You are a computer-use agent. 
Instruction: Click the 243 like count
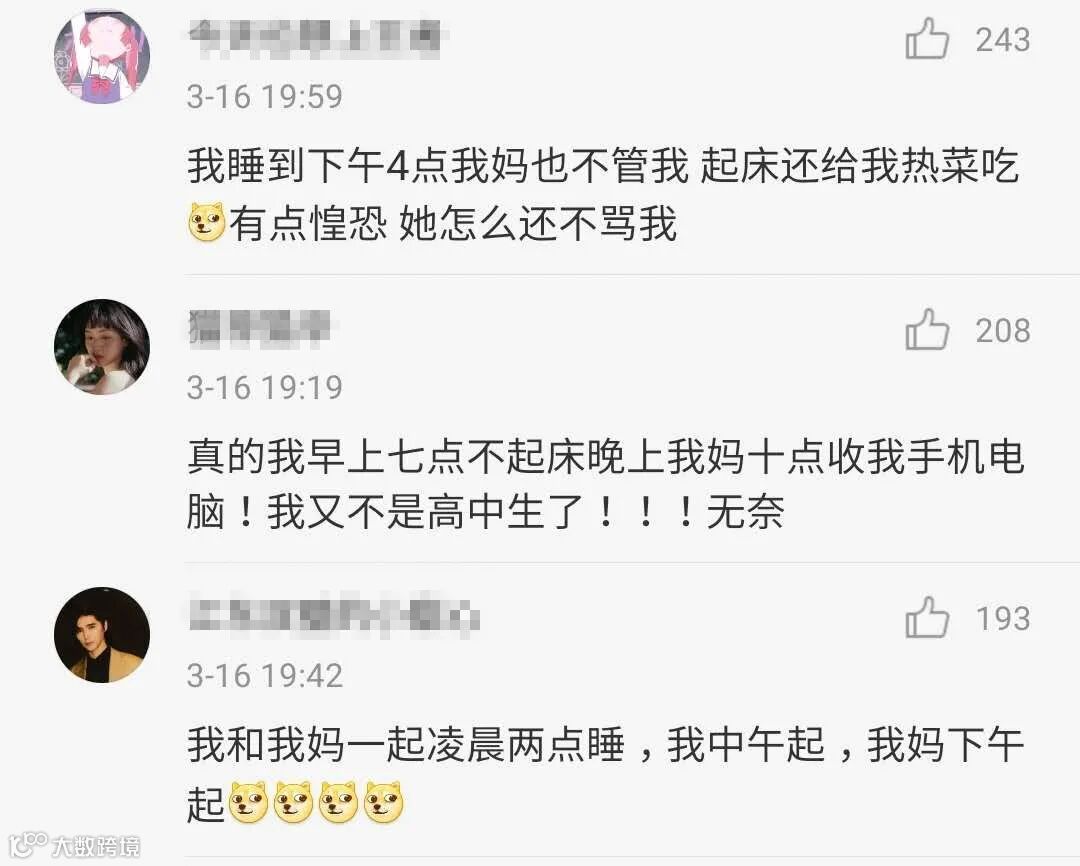[x=1003, y=40]
